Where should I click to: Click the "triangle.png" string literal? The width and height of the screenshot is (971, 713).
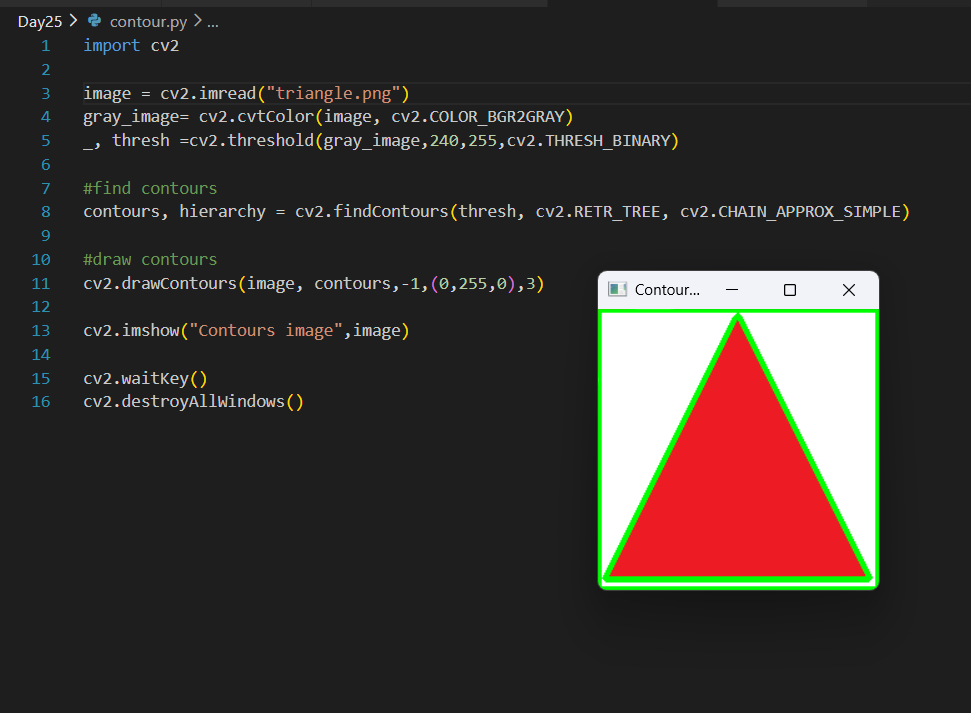333,94
